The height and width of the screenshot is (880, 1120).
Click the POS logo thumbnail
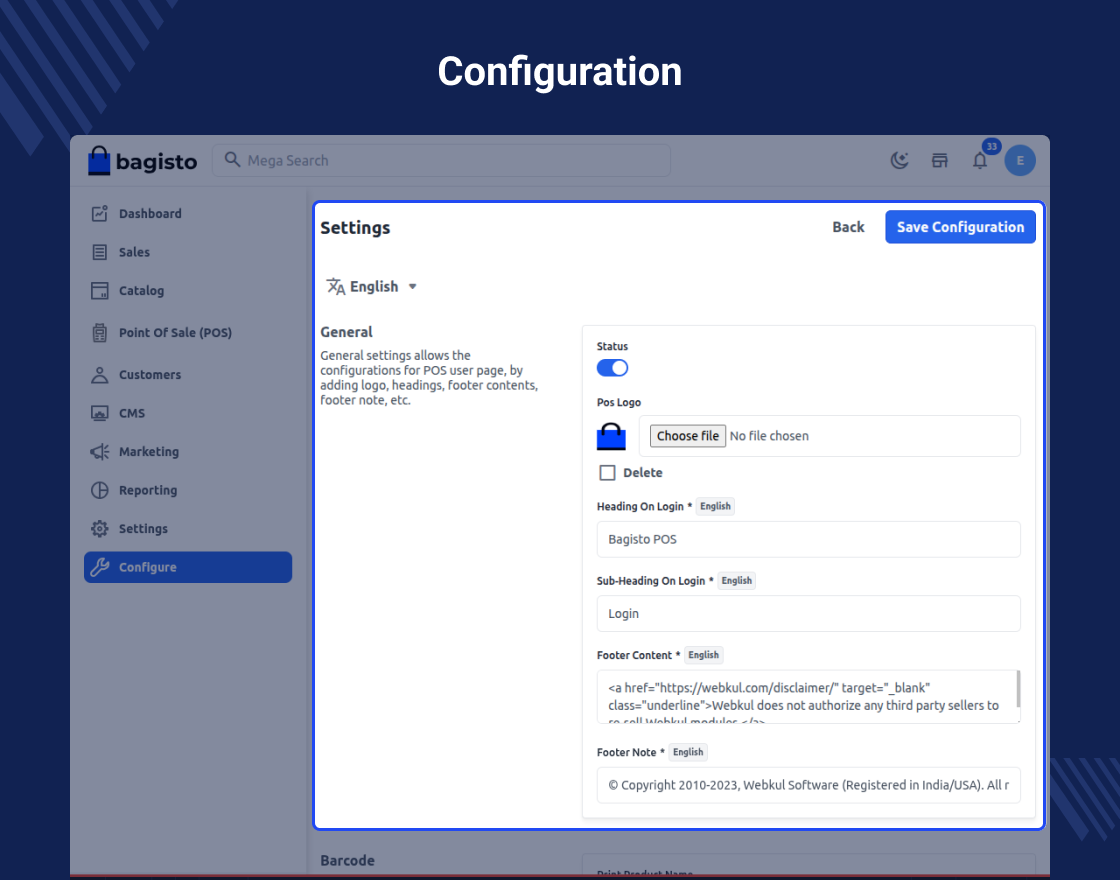pos(611,437)
